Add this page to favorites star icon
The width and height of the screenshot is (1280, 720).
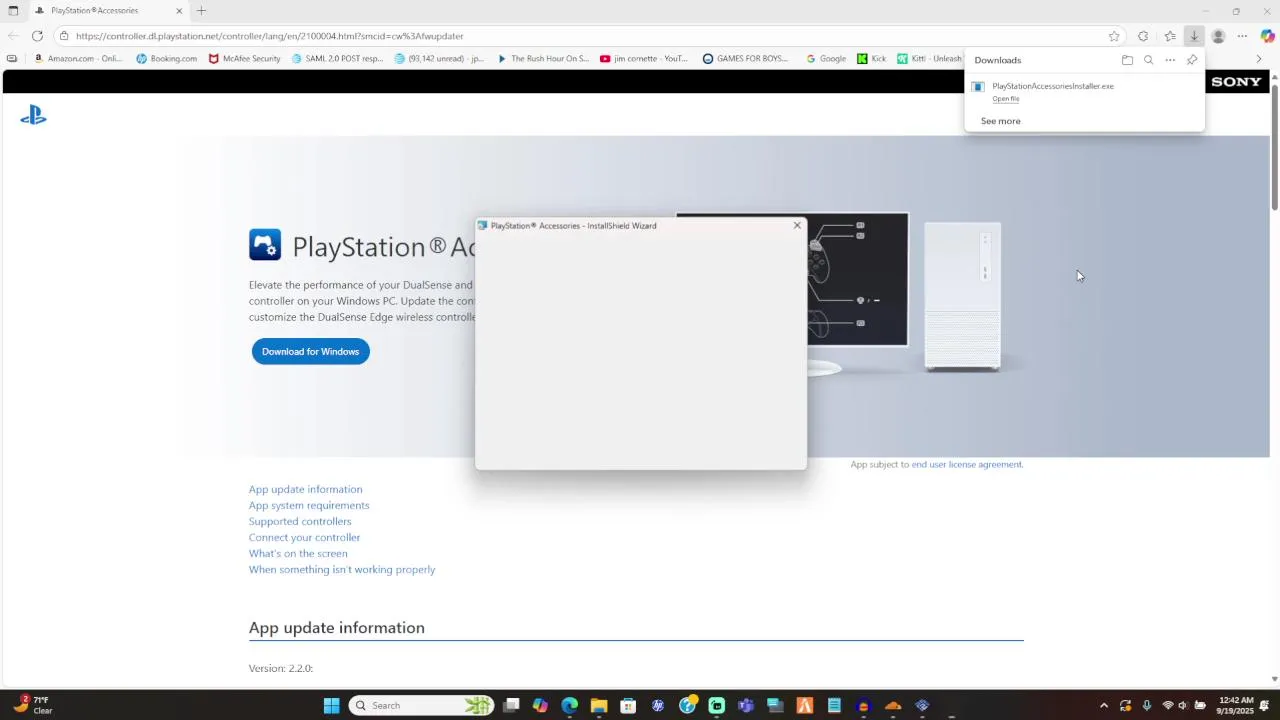(1114, 36)
